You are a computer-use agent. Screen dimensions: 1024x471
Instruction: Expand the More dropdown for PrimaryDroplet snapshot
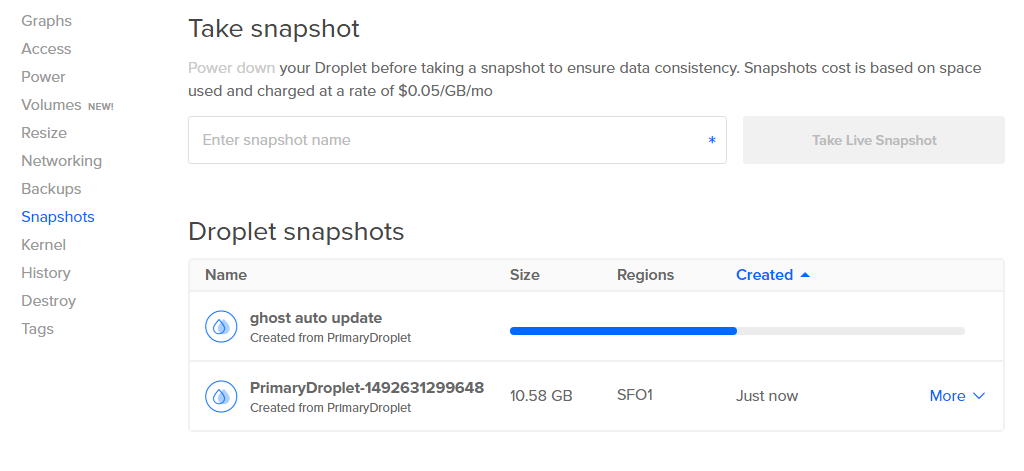tap(957, 396)
